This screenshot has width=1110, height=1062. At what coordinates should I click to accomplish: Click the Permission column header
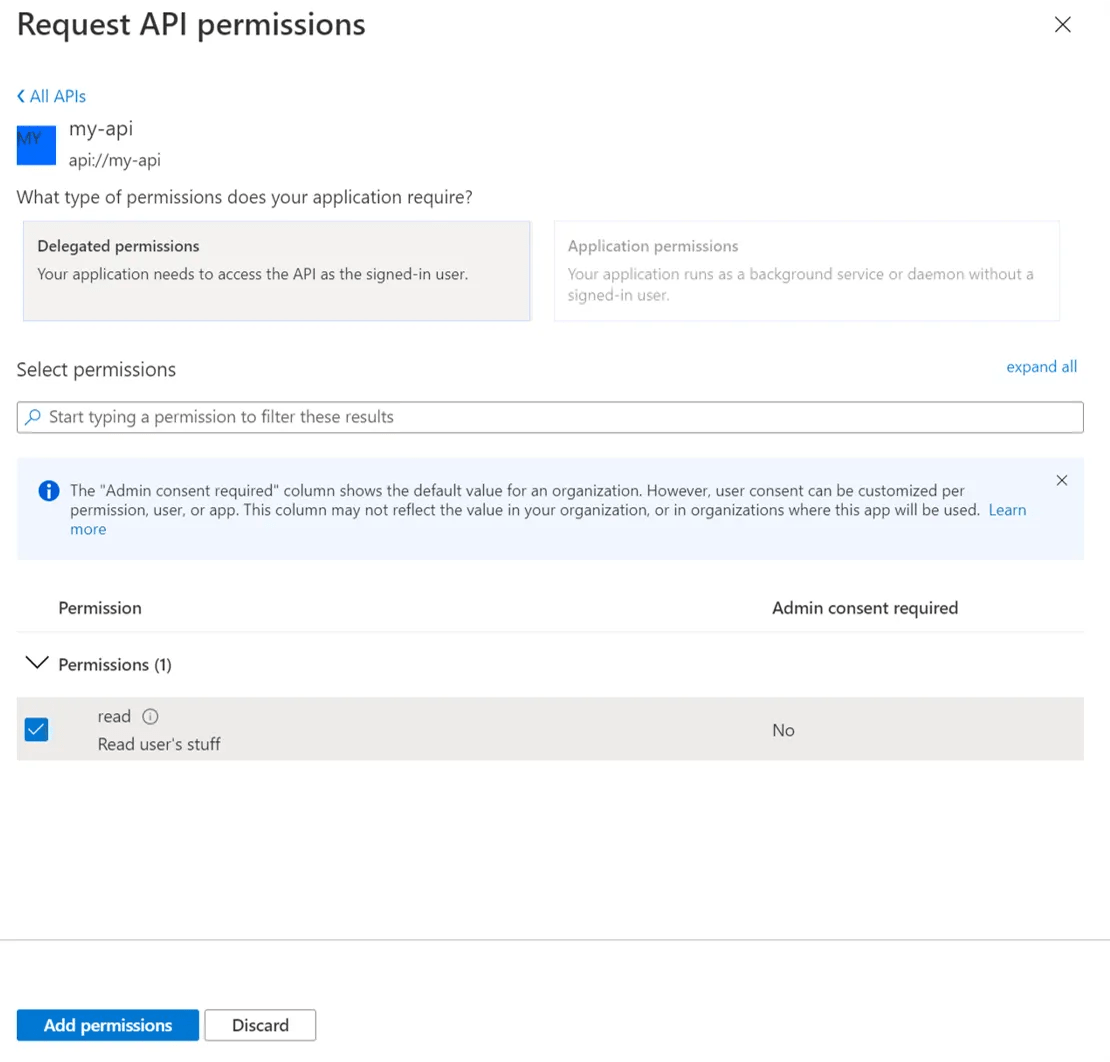pyautogui.click(x=100, y=608)
